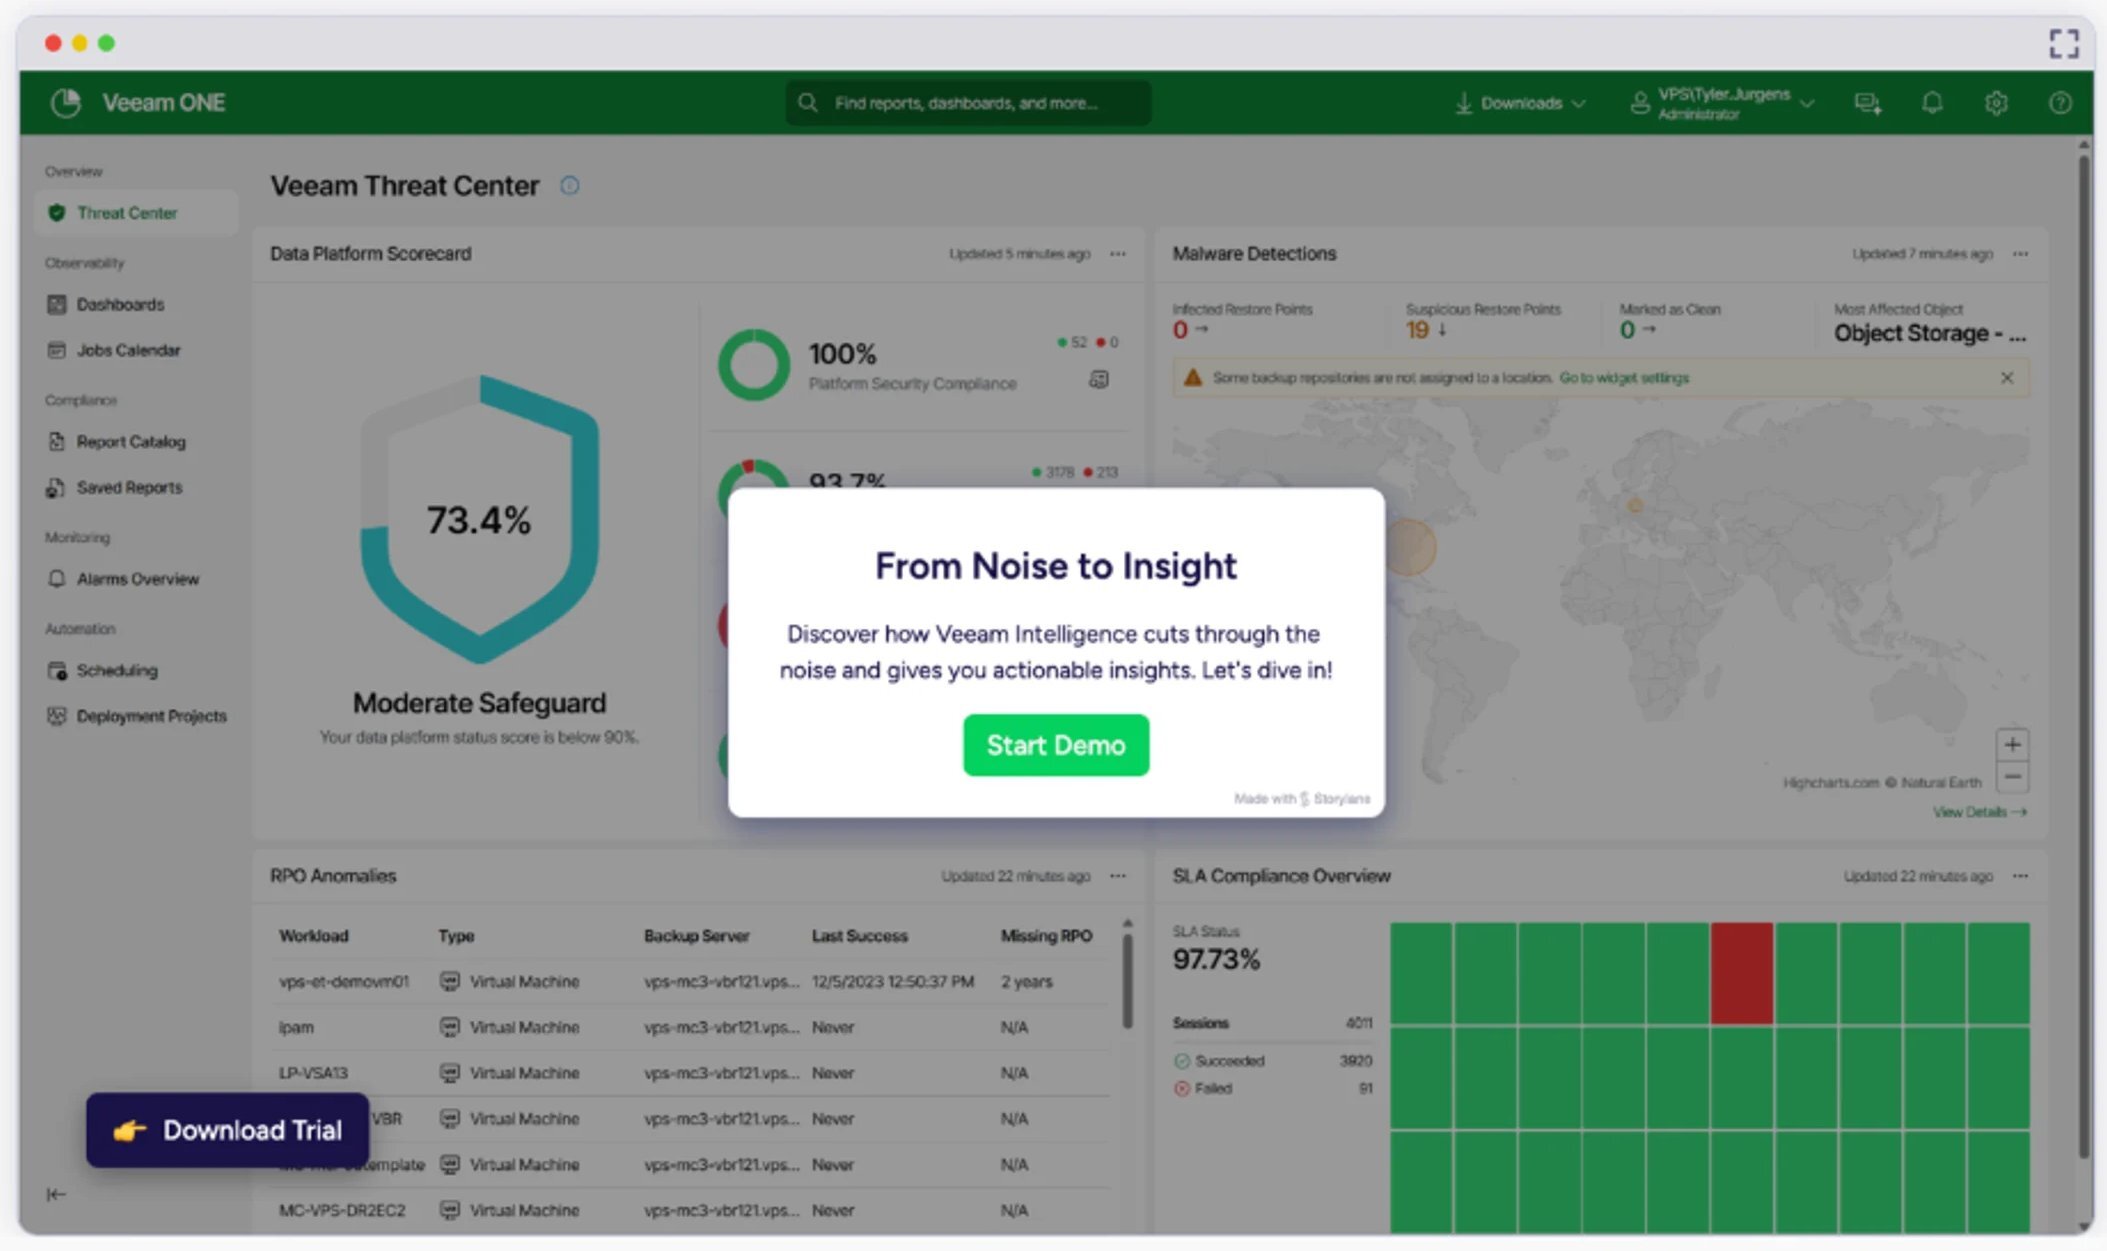Viewport: 2107px width, 1251px height.
Task: Open RPO Anomalies widget options menu
Action: tap(1118, 876)
